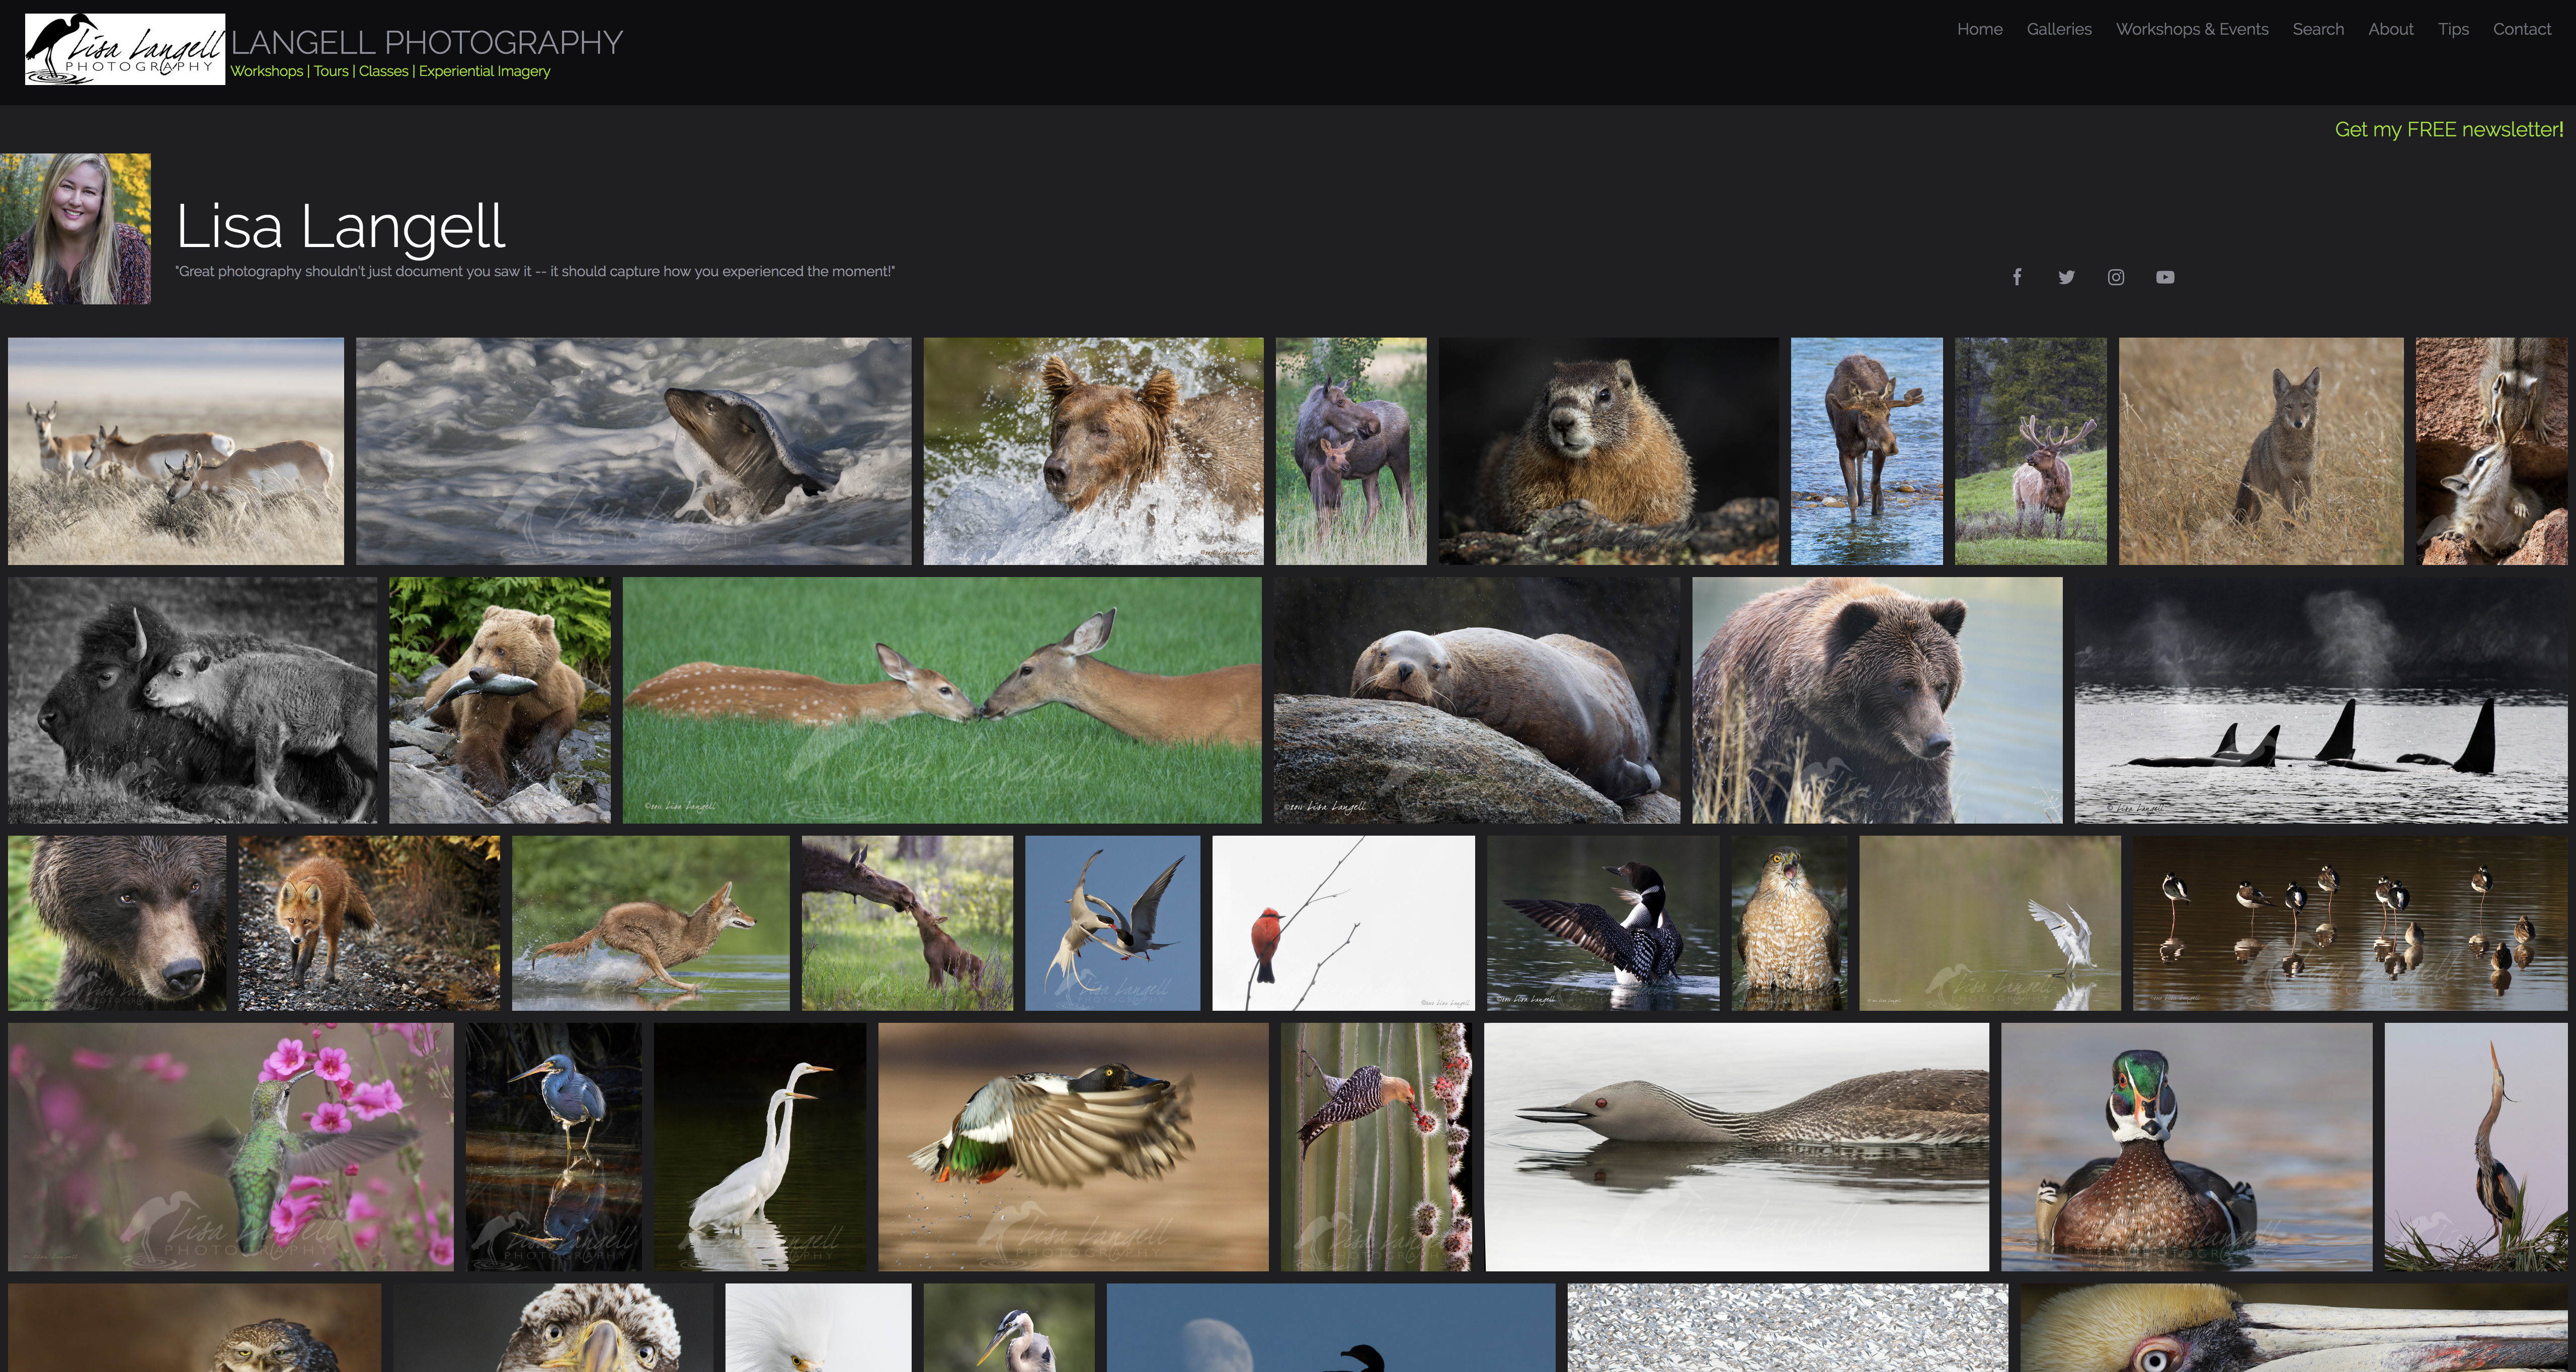
Task: Open the Search page
Action: pos(2318,29)
